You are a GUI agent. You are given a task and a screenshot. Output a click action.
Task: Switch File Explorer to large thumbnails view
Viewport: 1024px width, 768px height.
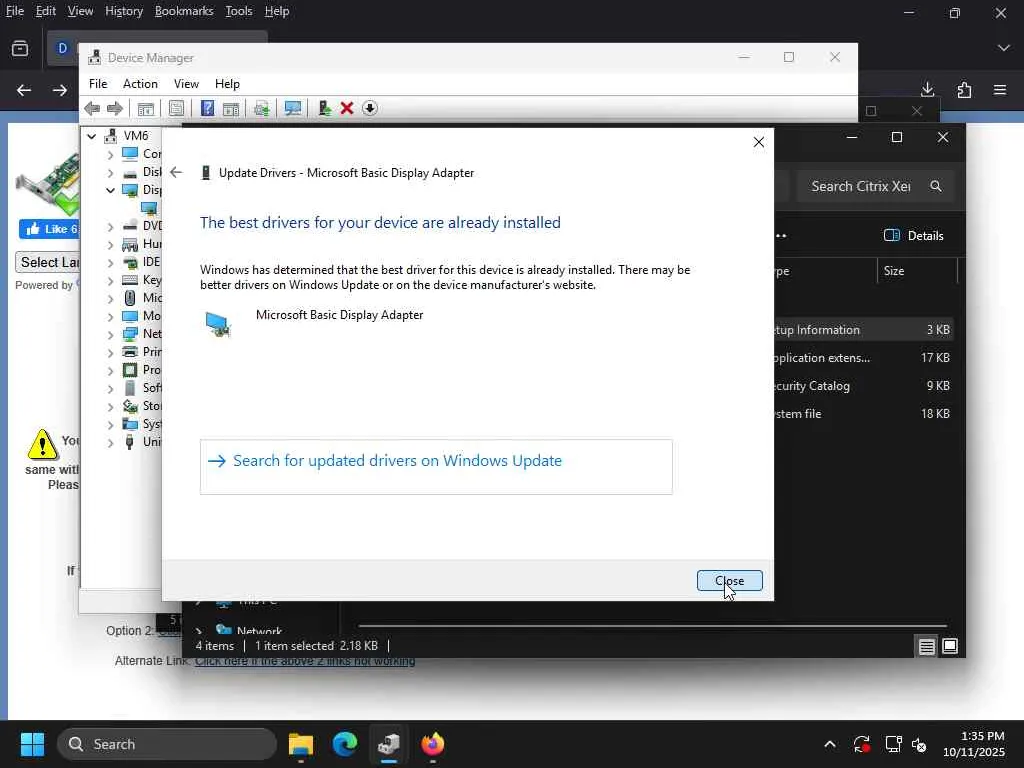point(950,647)
